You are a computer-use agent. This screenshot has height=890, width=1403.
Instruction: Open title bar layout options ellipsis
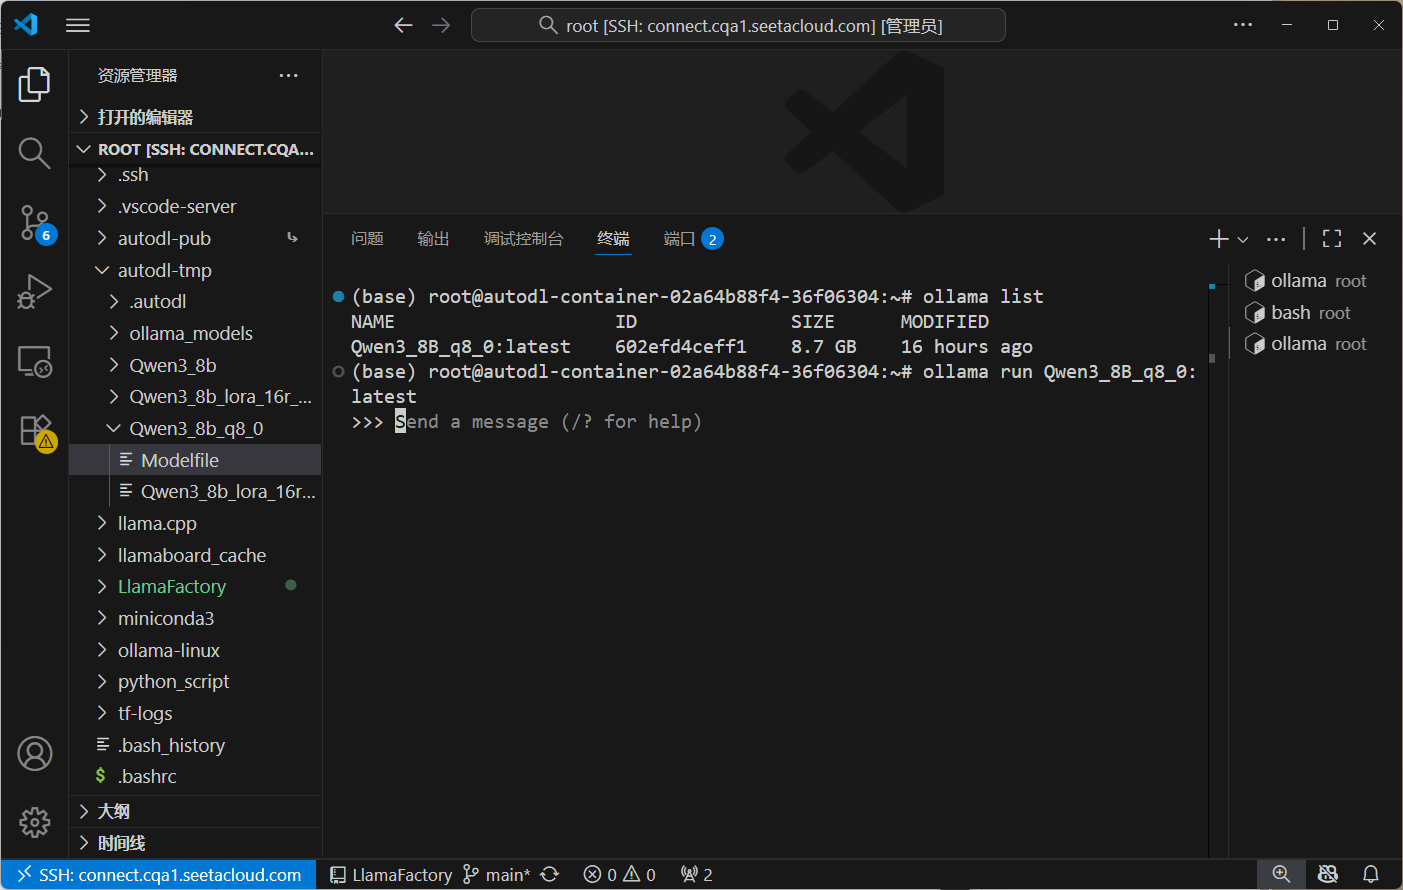click(x=1243, y=25)
